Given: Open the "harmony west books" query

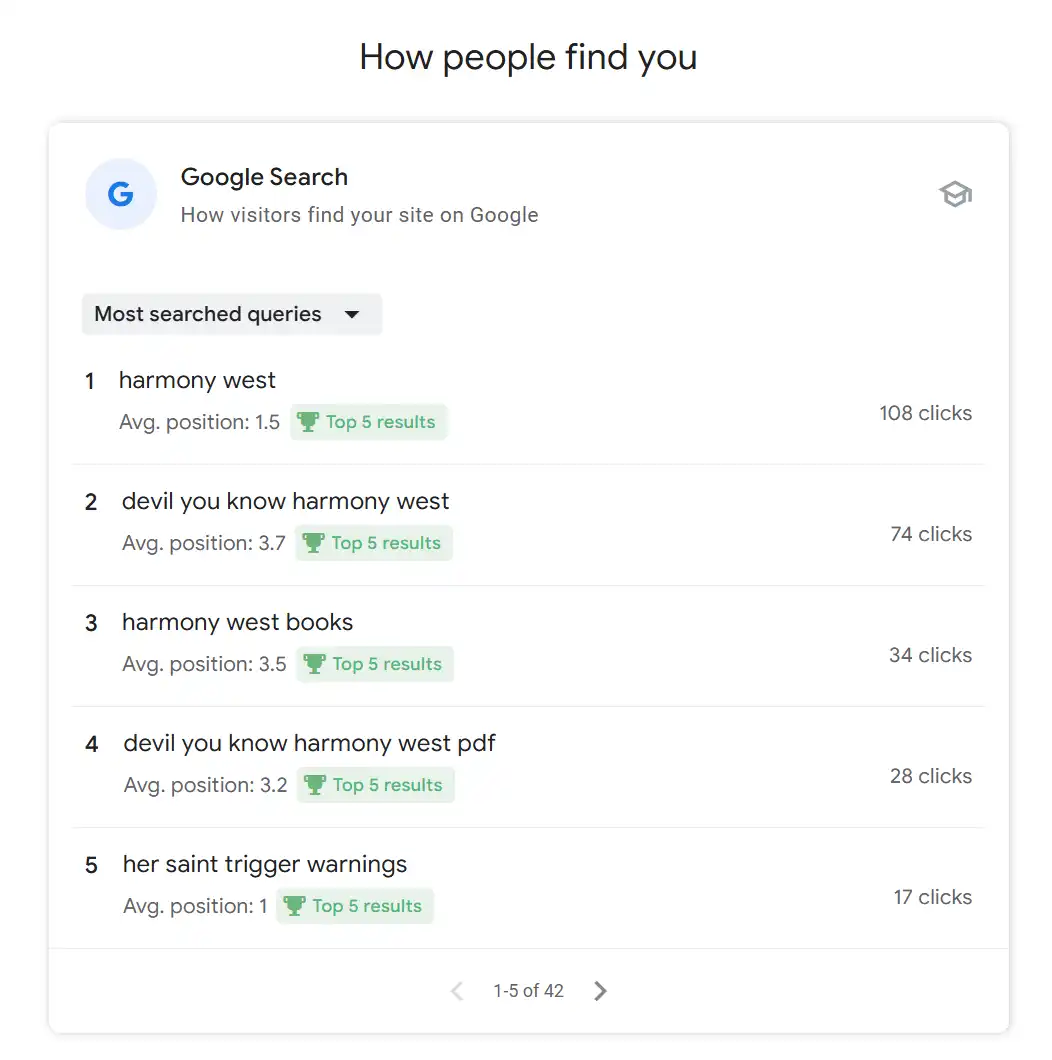Looking at the screenshot, I should [238, 622].
